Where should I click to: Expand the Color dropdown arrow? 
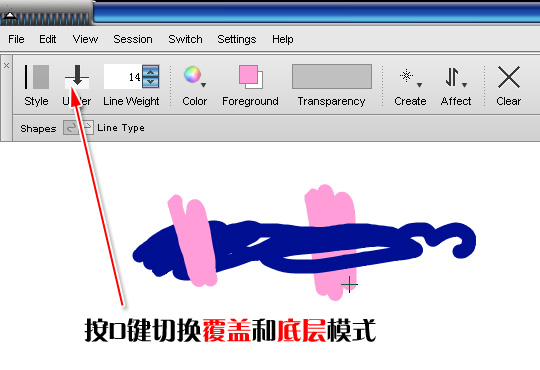click(204, 85)
